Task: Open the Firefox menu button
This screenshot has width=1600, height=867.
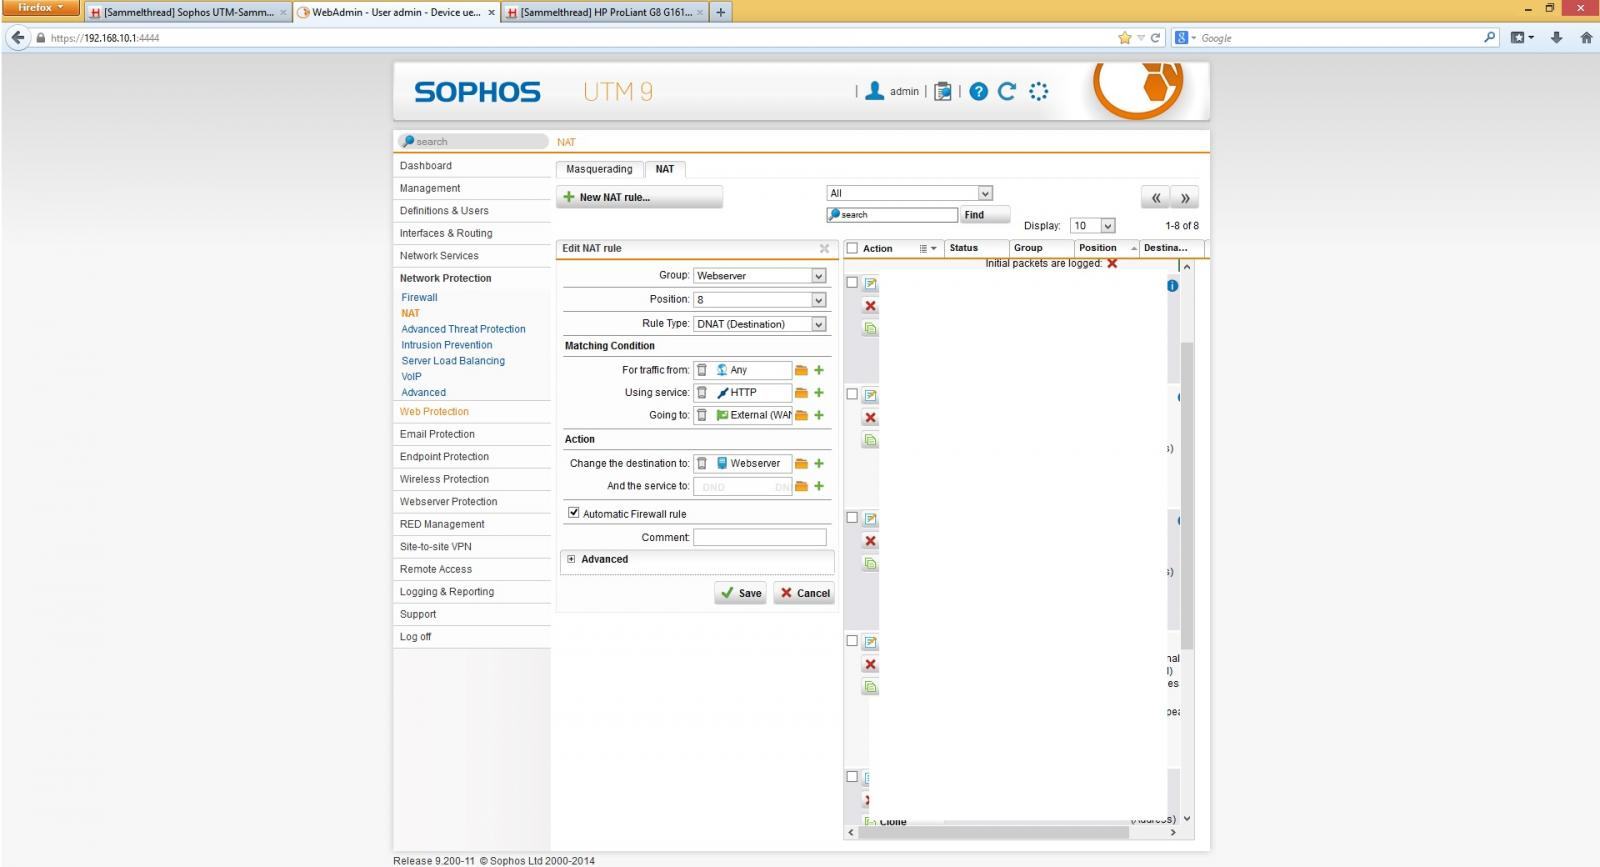Action: tap(40, 8)
